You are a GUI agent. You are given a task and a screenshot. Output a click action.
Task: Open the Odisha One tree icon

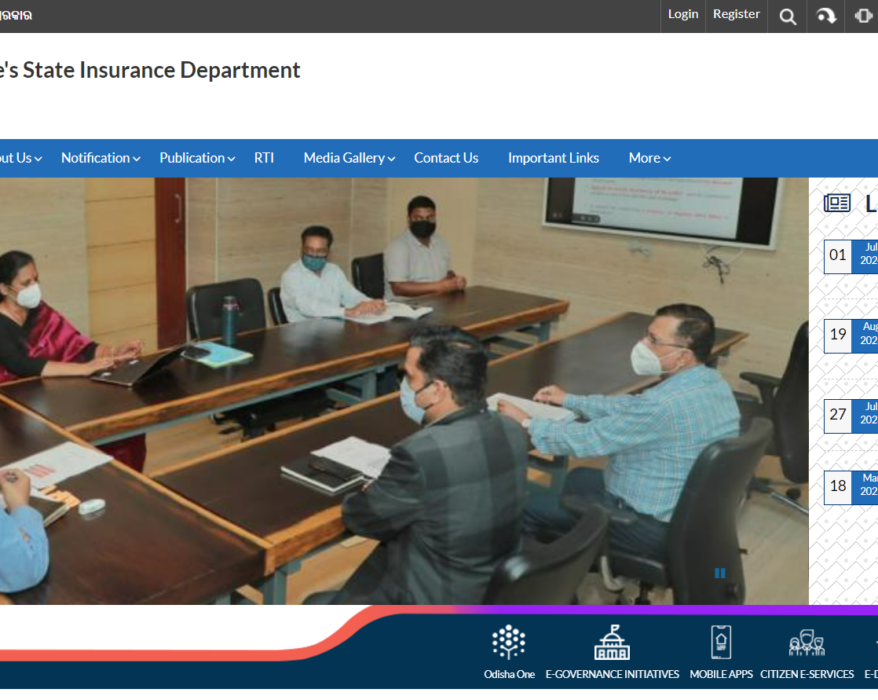(509, 642)
